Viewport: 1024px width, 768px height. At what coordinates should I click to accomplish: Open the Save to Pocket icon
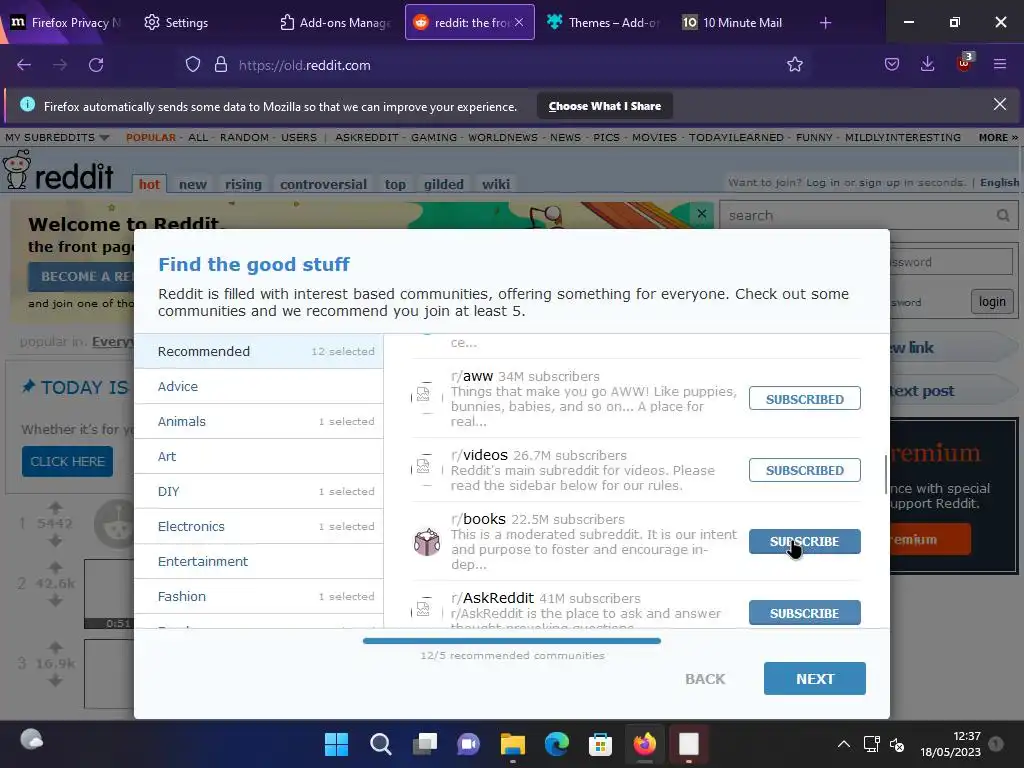(x=891, y=64)
